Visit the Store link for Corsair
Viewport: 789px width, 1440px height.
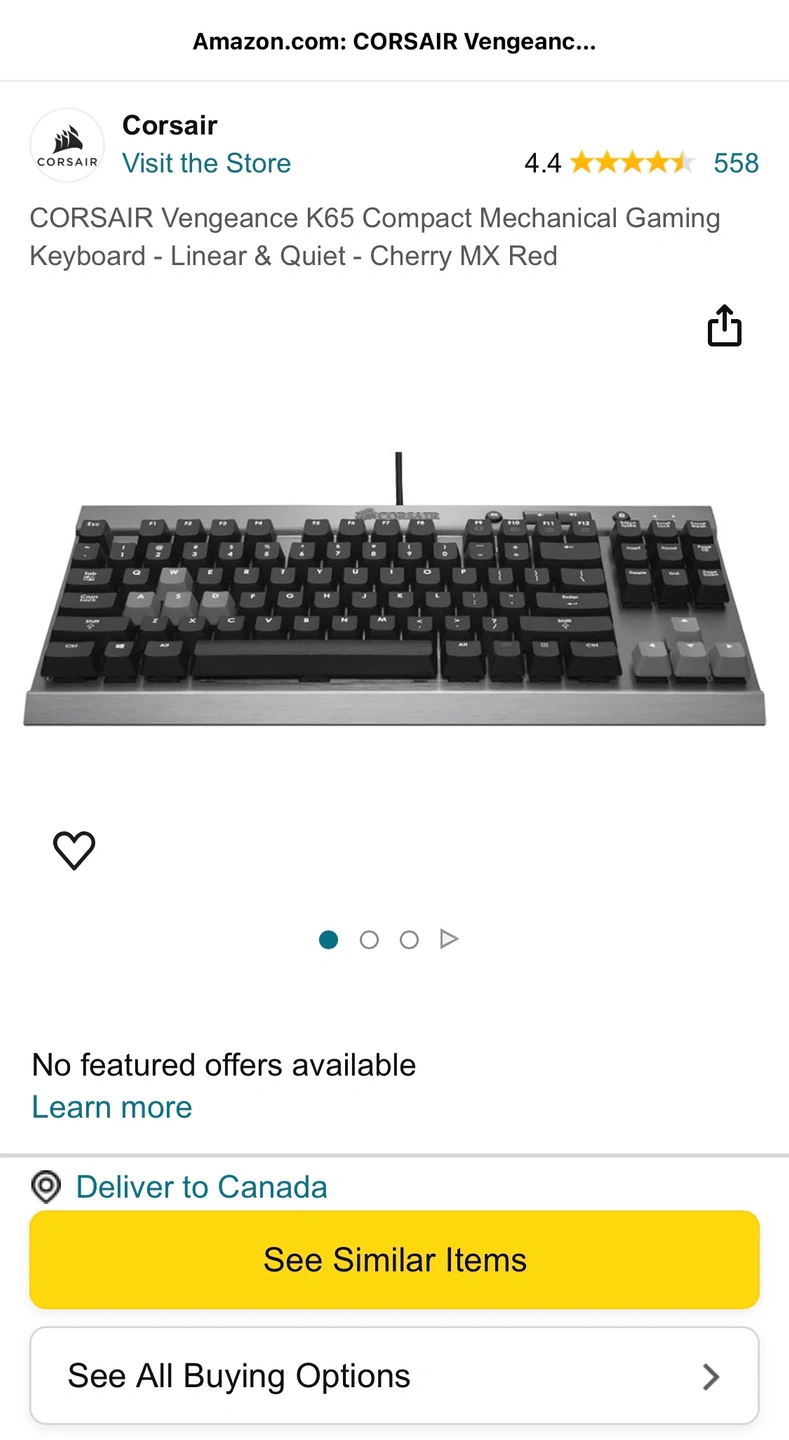[206, 163]
